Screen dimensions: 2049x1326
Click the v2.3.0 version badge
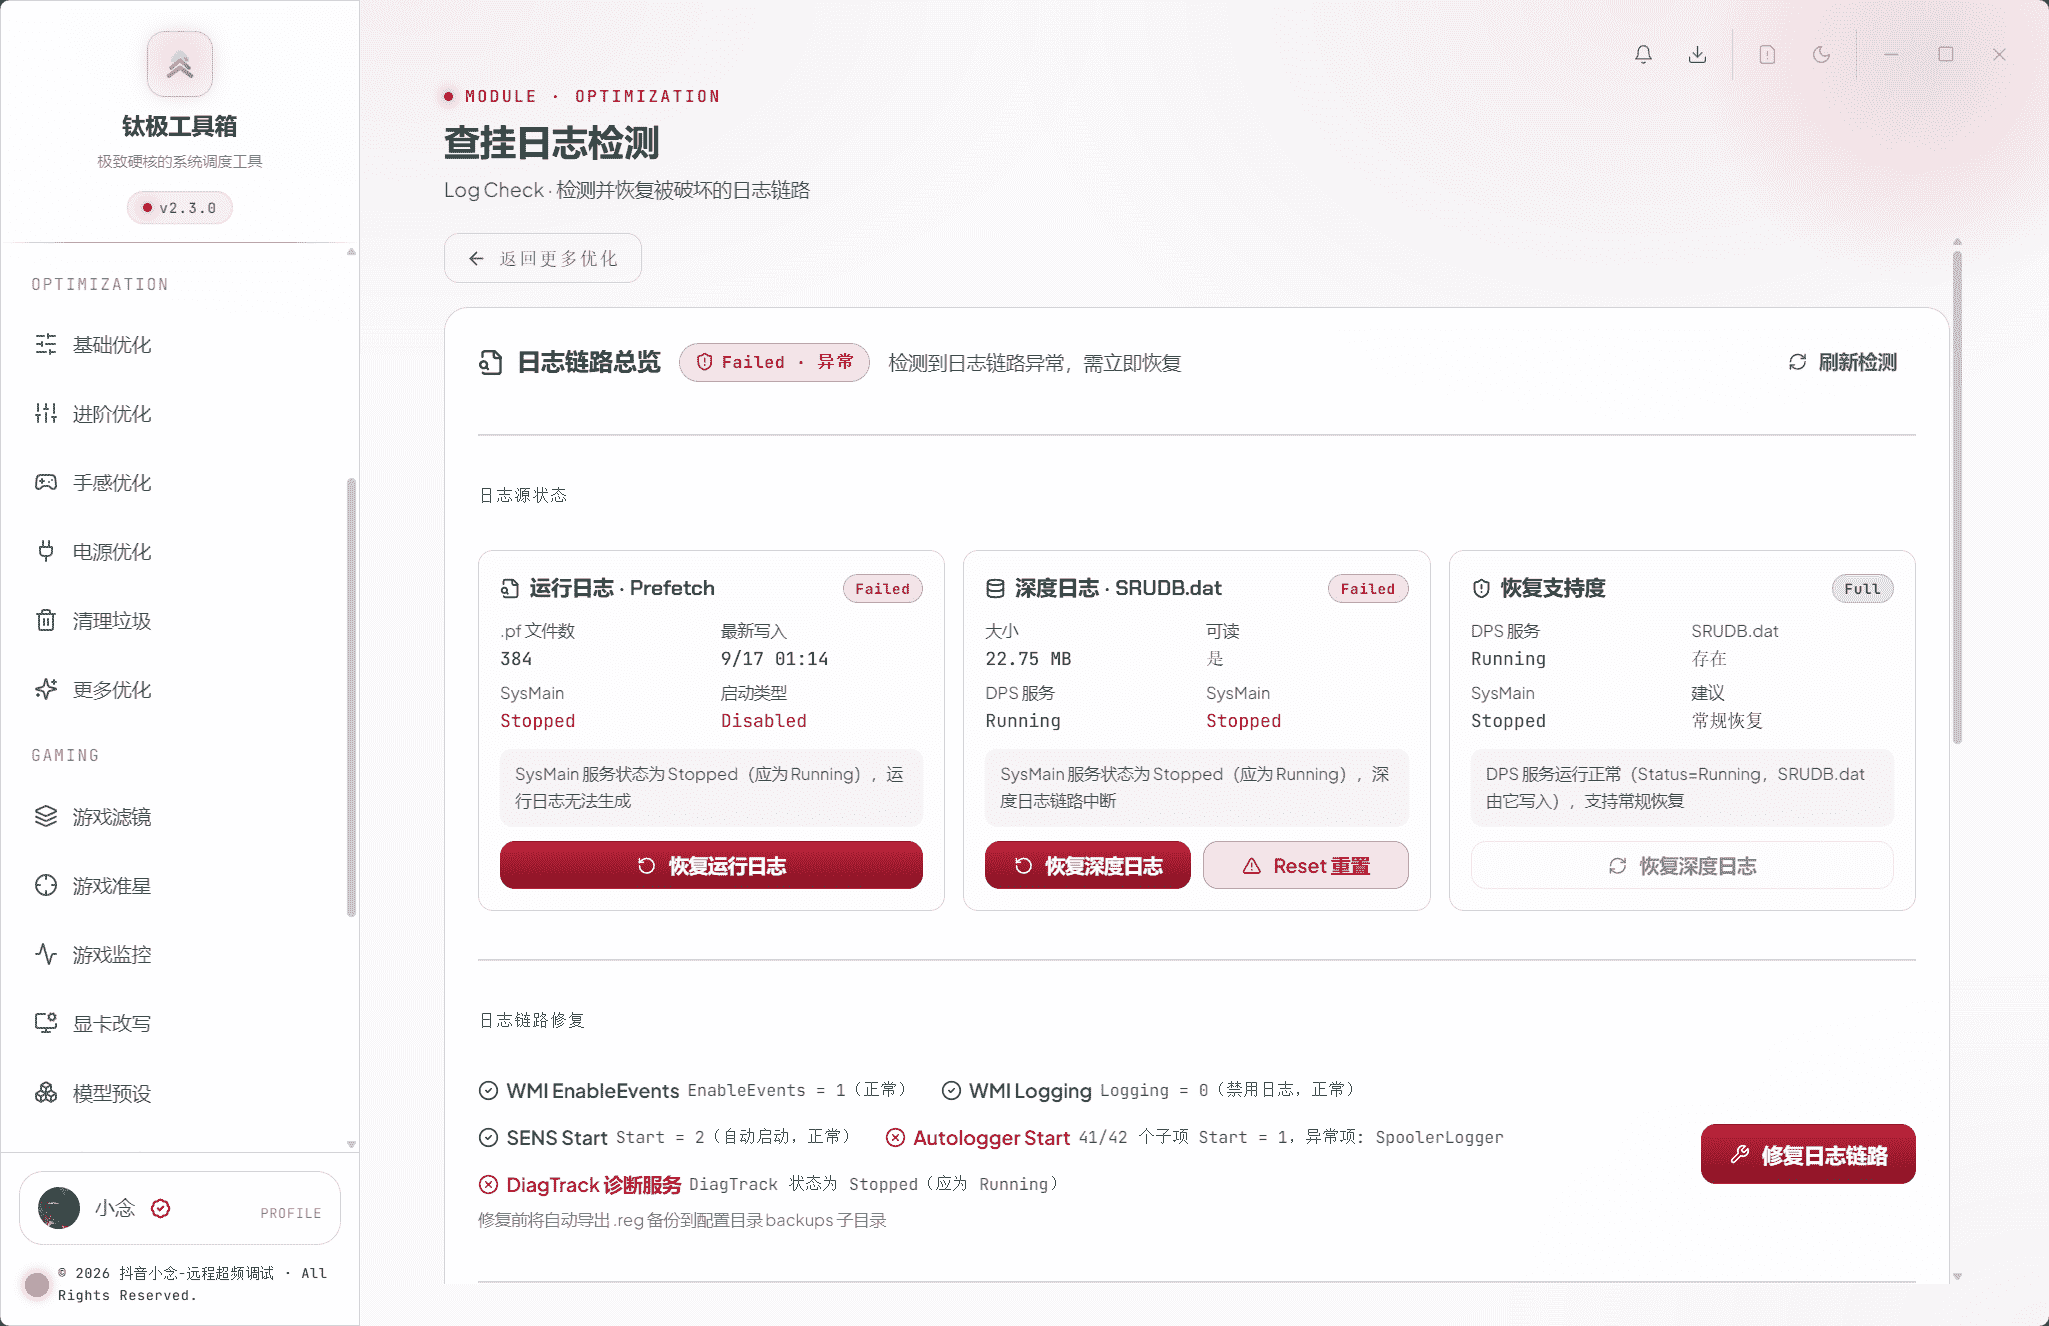tap(180, 208)
